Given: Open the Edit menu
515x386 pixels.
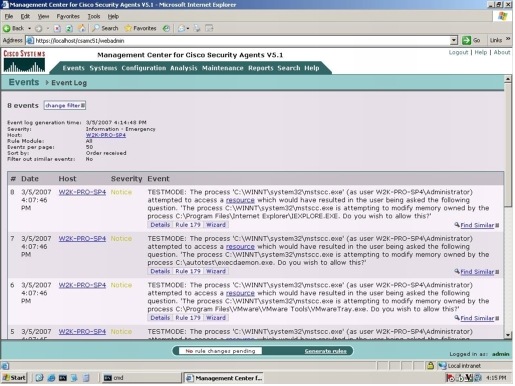Looking at the screenshot, I should click(x=25, y=16).
